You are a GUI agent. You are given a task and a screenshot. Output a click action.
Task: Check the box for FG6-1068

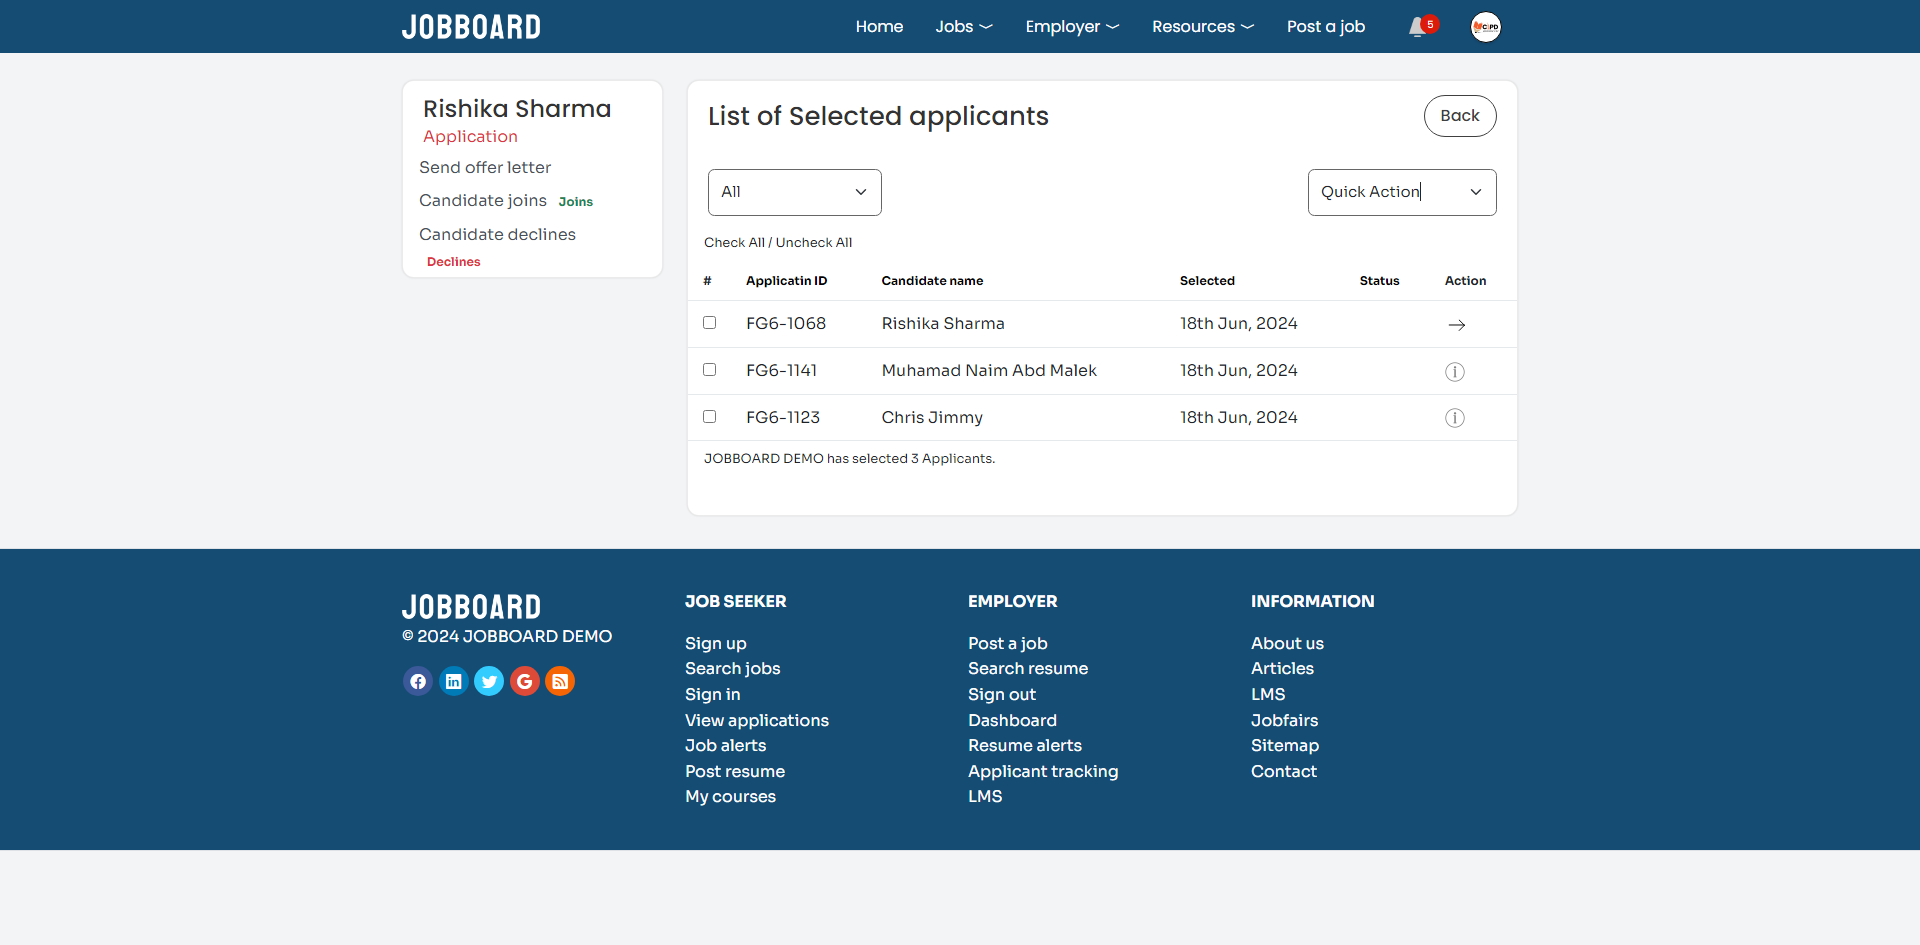point(710,323)
